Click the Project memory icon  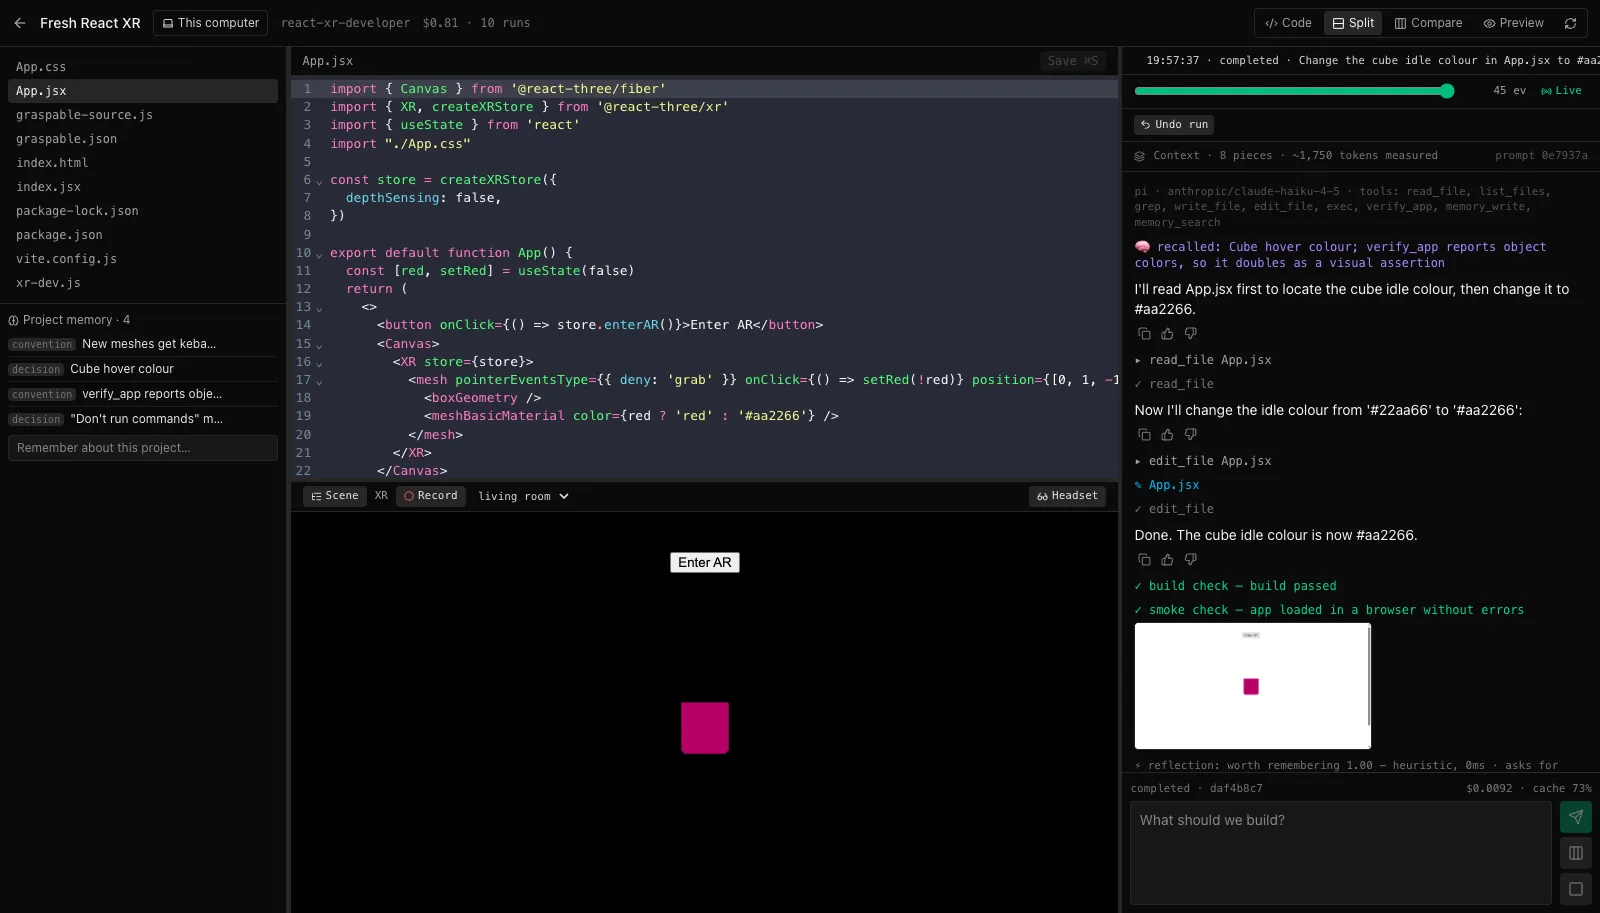[14, 321]
